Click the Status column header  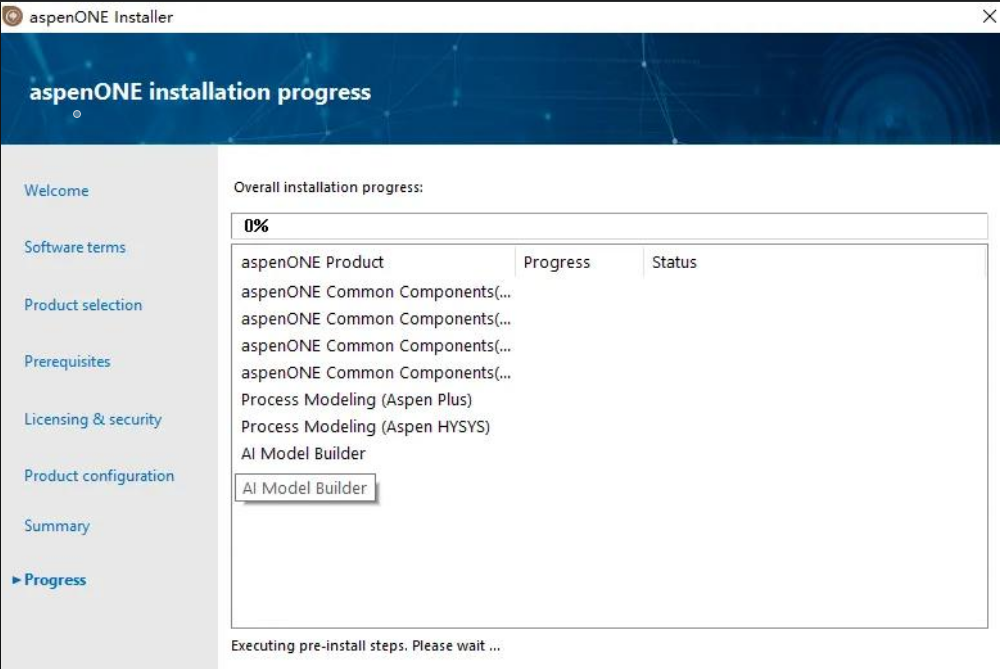(x=814, y=262)
